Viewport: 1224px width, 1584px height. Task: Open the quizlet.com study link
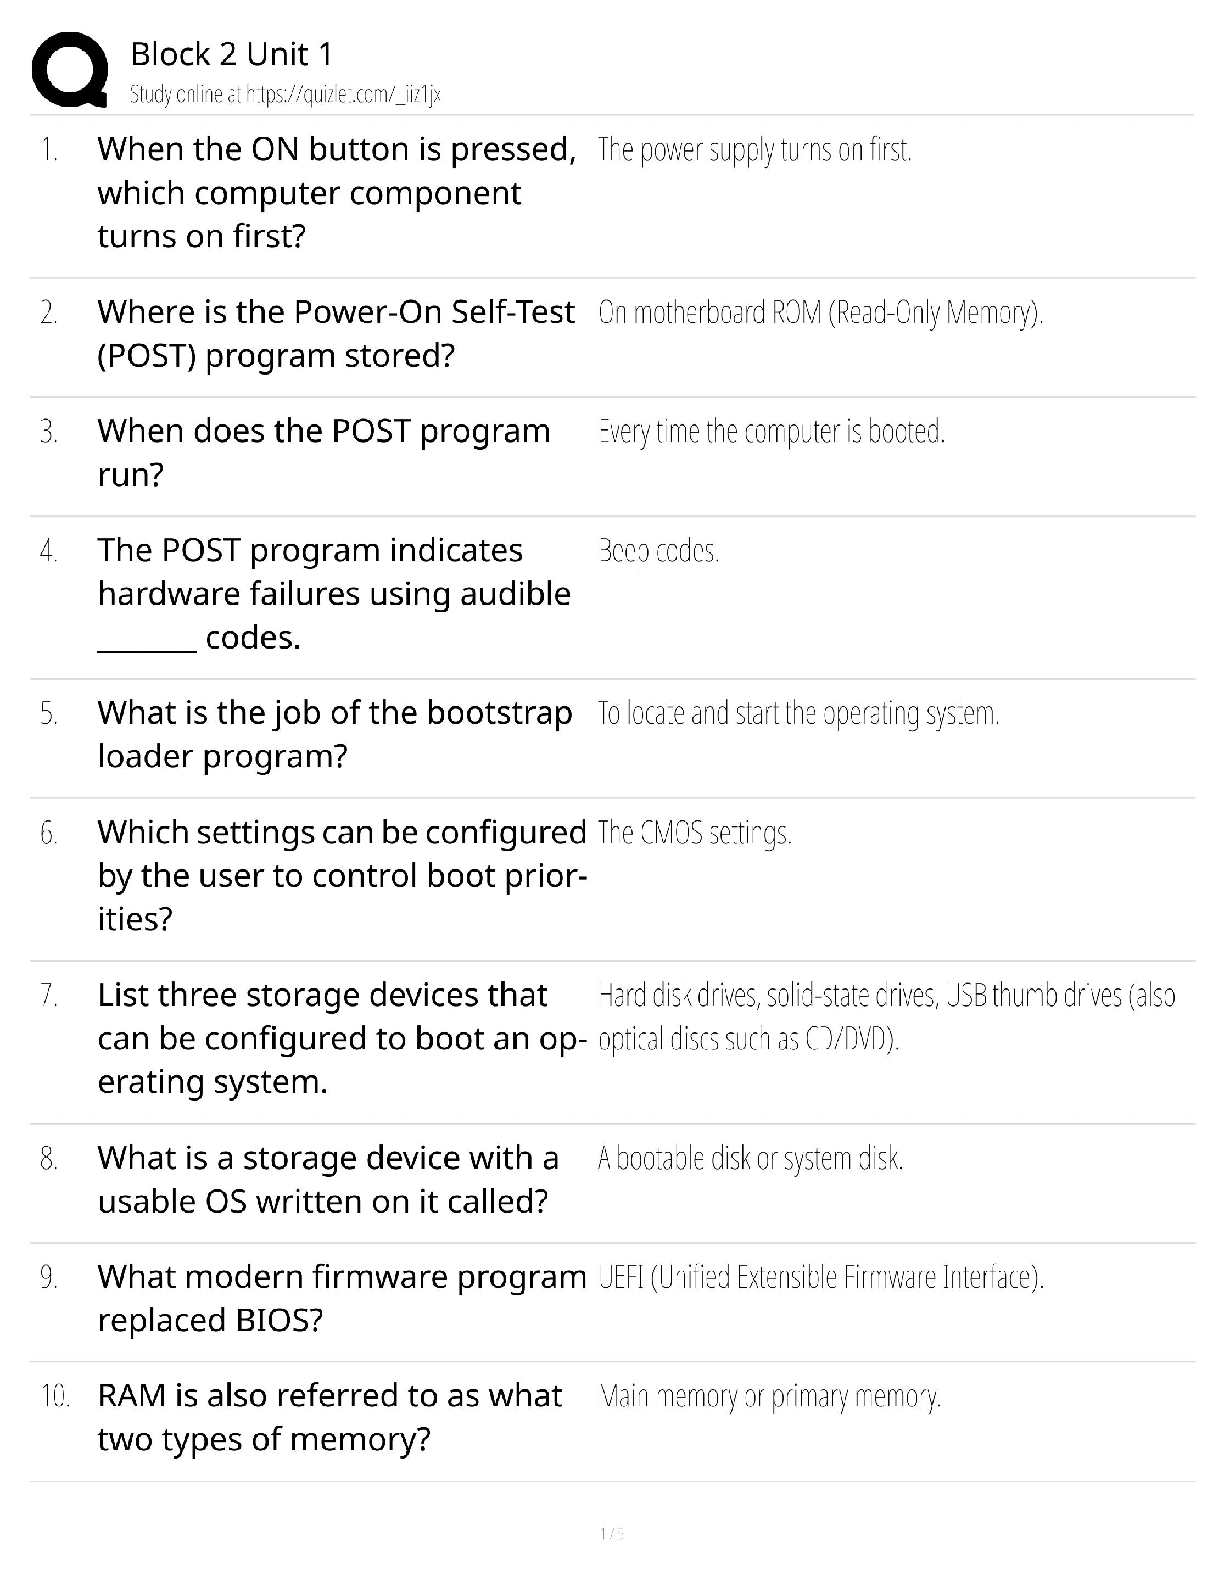(285, 95)
